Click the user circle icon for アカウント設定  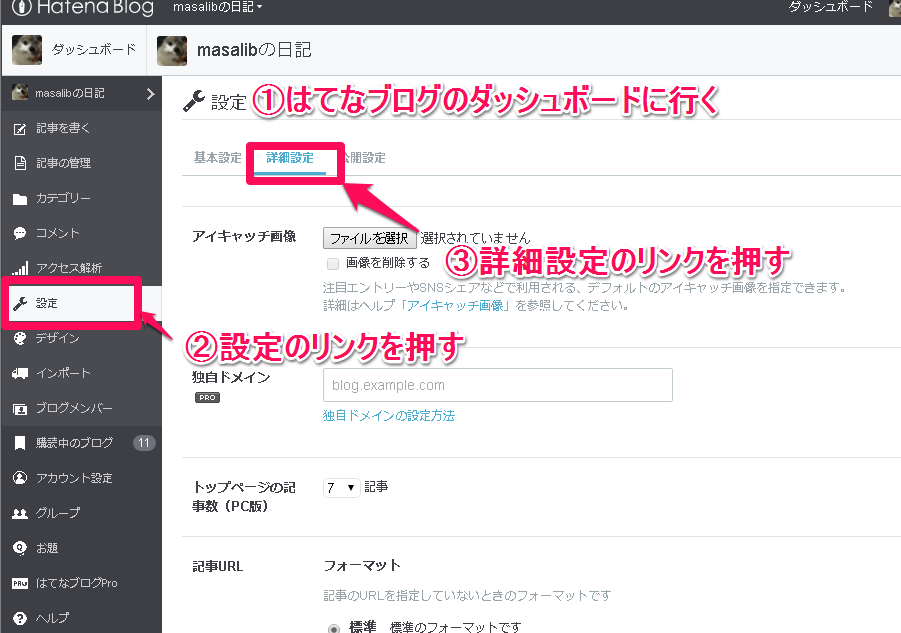click(x=20, y=478)
